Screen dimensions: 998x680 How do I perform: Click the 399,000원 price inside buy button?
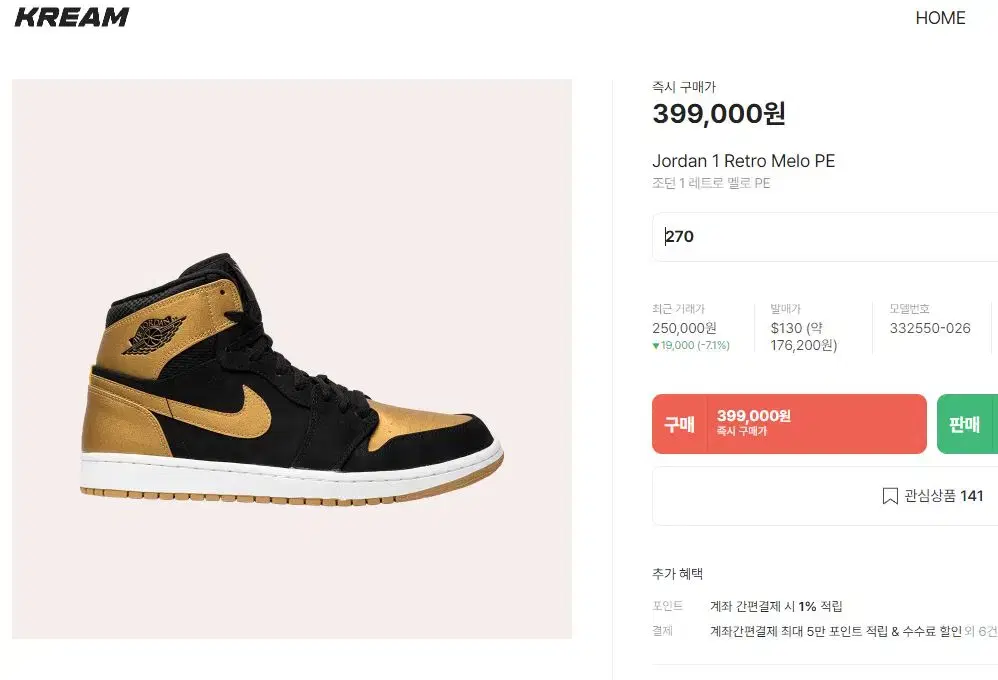pyautogui.click(x=754, y=416)
